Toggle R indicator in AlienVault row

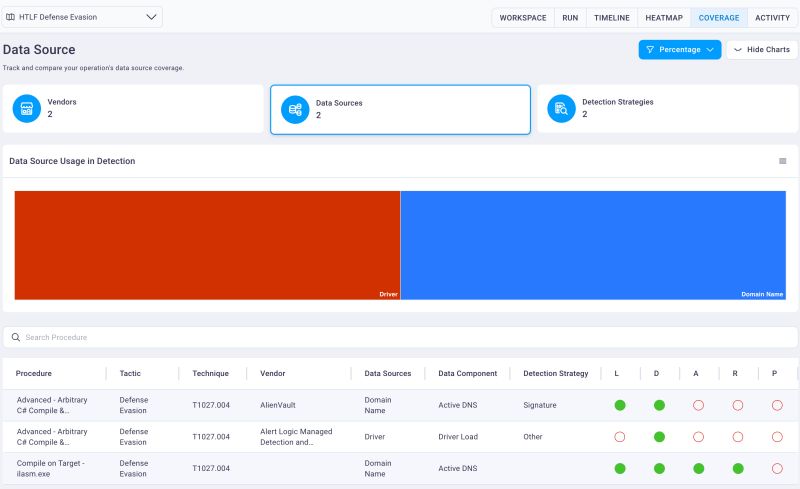point(738,405)
